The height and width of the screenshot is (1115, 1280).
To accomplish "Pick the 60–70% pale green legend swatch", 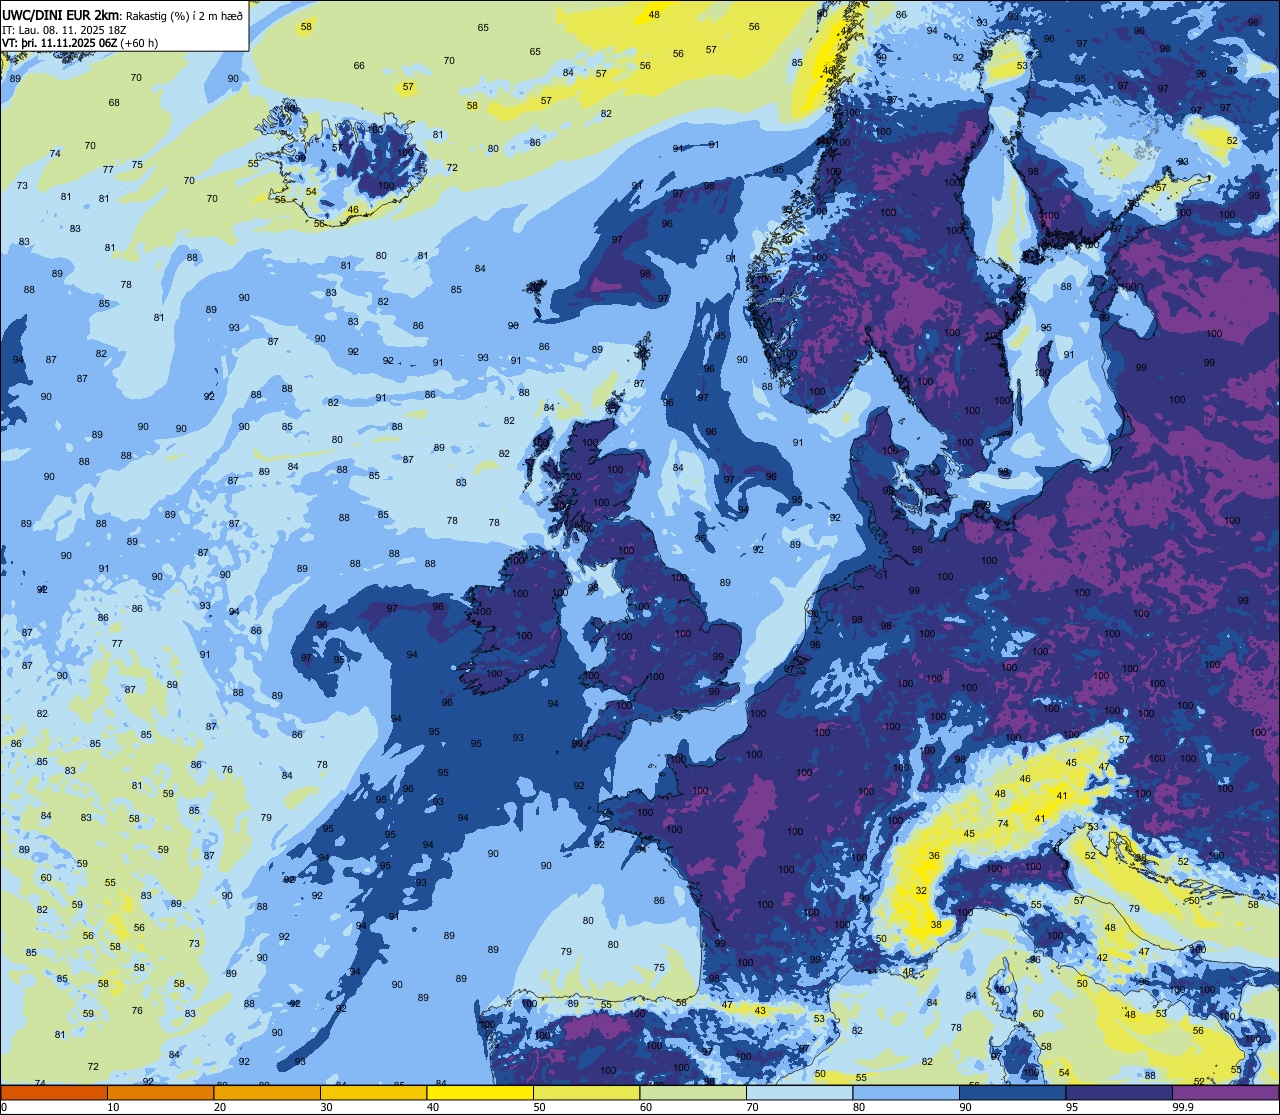I will pos(692,1092).
